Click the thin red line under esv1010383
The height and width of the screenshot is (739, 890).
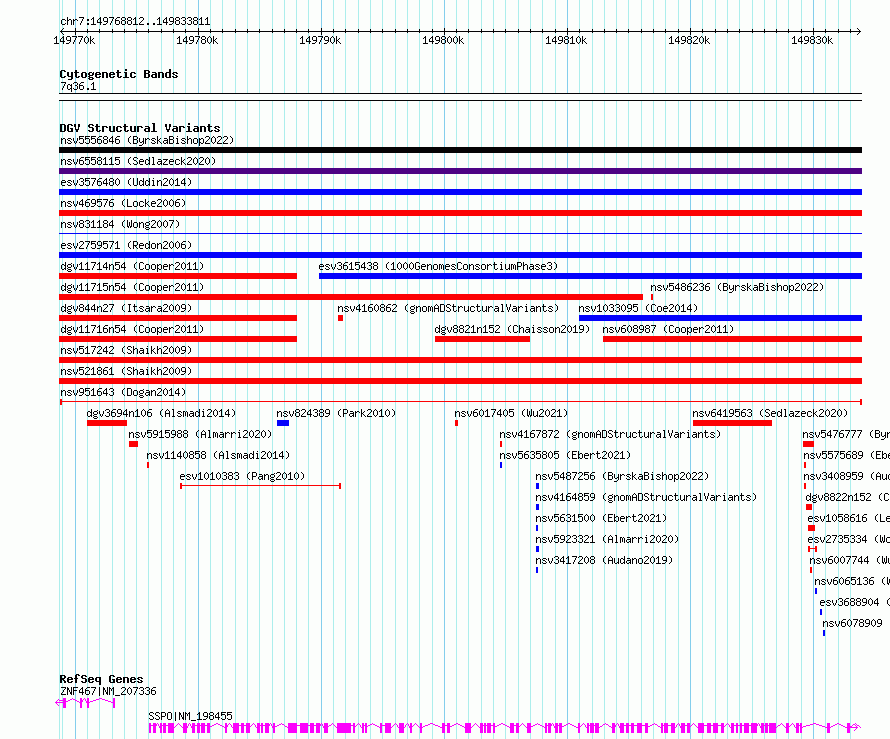click(261, 486)
